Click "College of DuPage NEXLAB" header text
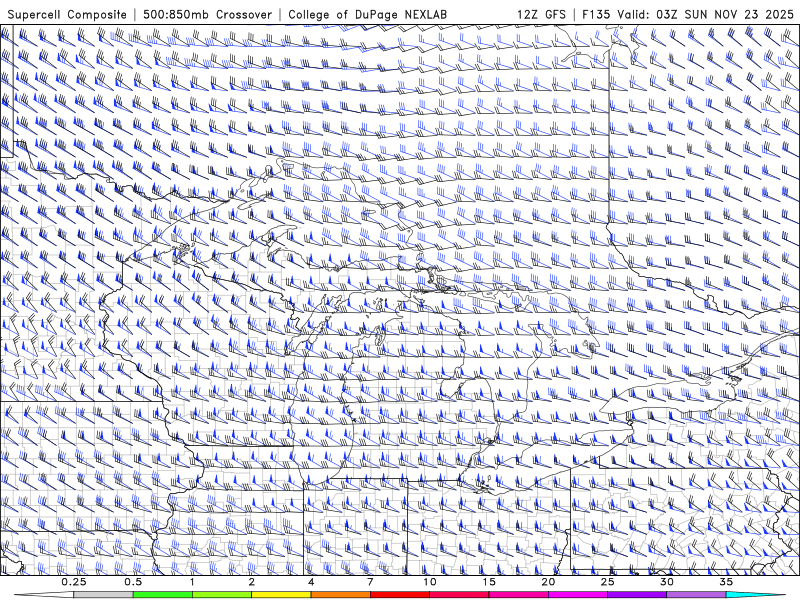This screenshot has height=600, width=800. (367, 15)
